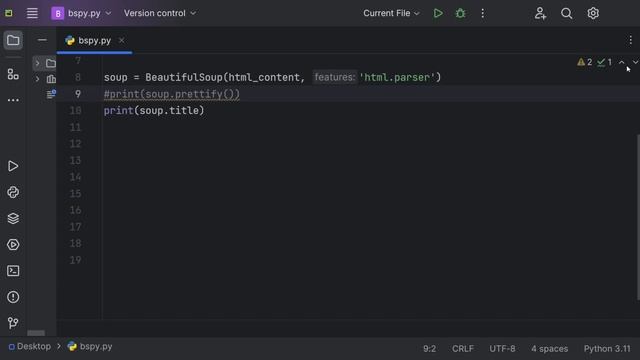This screenshot has width=640, height=360.
Task: Open the Problems tool window
Action: click(13, 297)
